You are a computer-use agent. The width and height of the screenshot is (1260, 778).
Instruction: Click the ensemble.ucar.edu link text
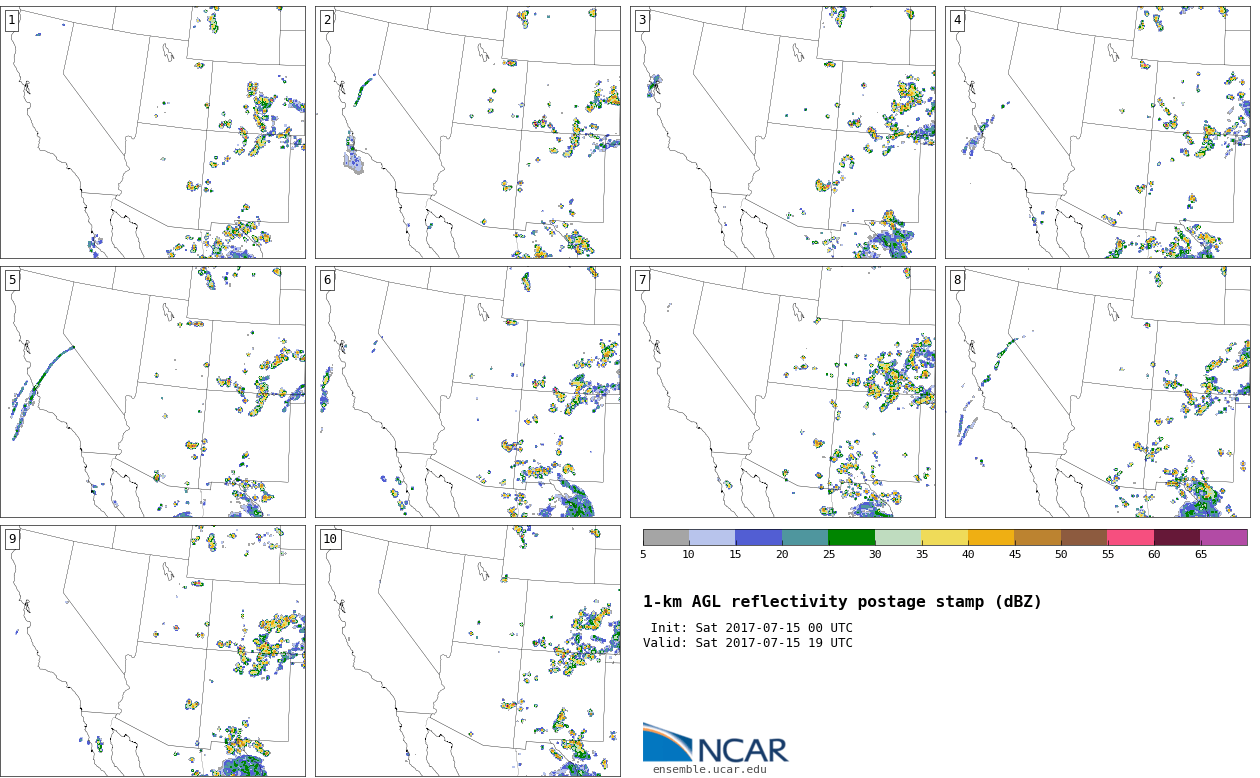pyautogui.click(x=710, y=770)
